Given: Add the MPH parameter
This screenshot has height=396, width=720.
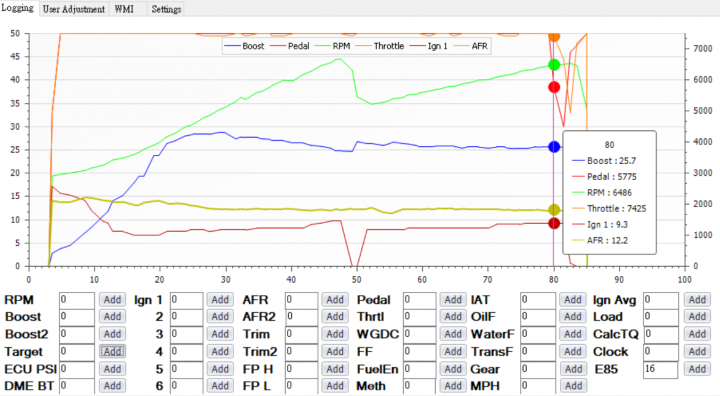Looking at the screenshot, I should point(573,386).
